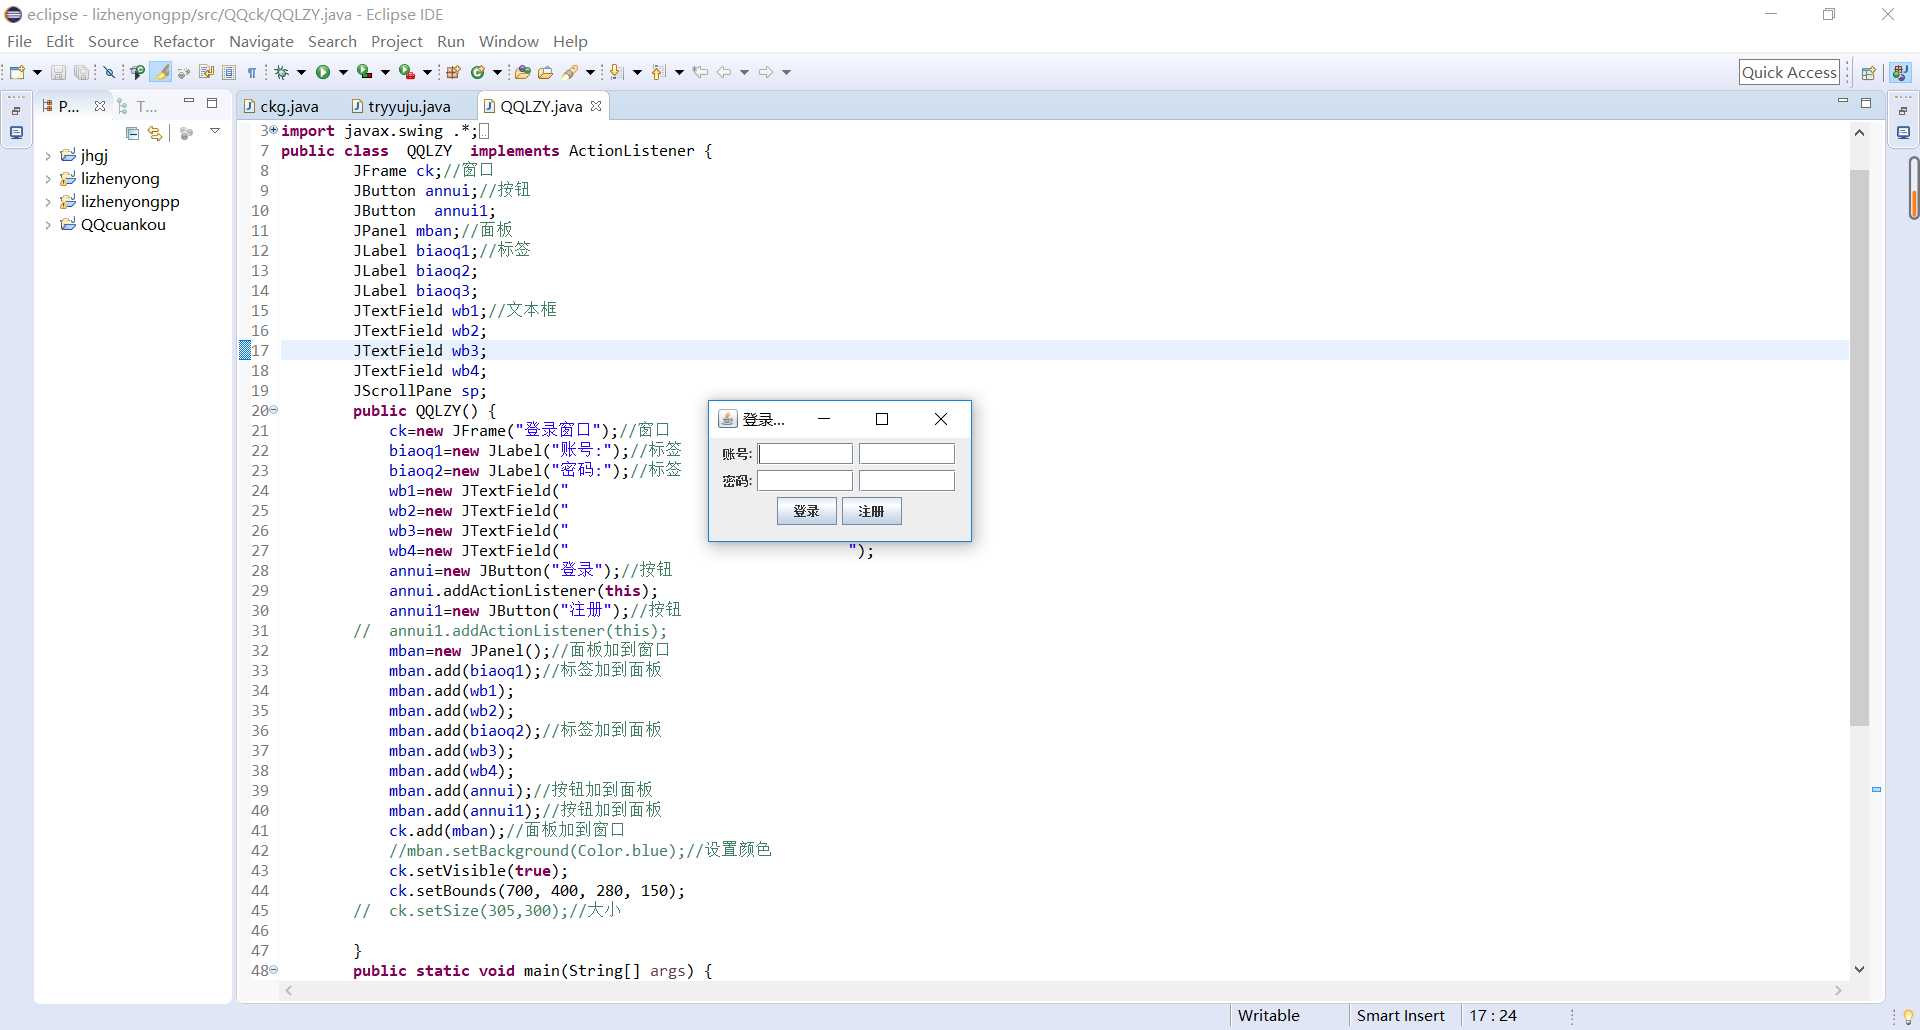Image resolution: width=1920 pixels, height=1030 pixels.
Task: Expand the QQcuankou project
Action: click(48, 225)
